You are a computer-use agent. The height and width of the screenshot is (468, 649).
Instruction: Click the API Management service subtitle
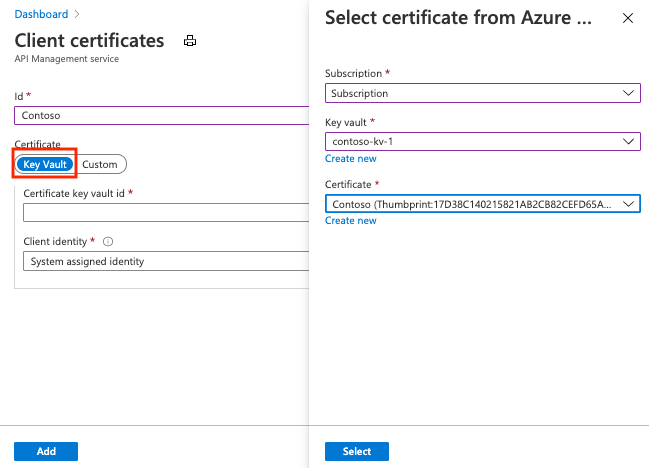pos(66,59)
